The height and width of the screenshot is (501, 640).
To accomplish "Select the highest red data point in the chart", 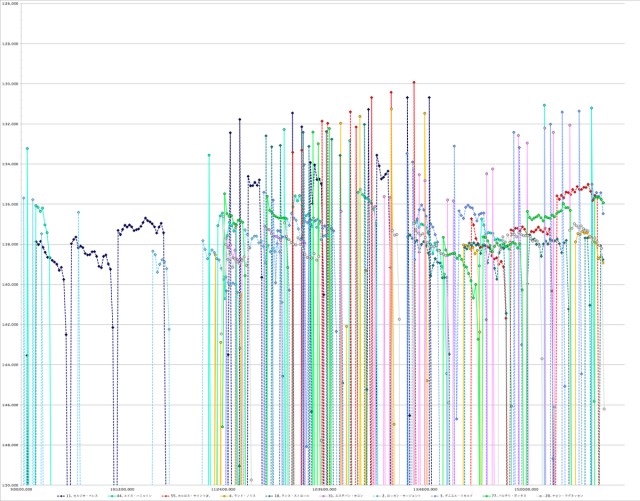I will point(414,82).
